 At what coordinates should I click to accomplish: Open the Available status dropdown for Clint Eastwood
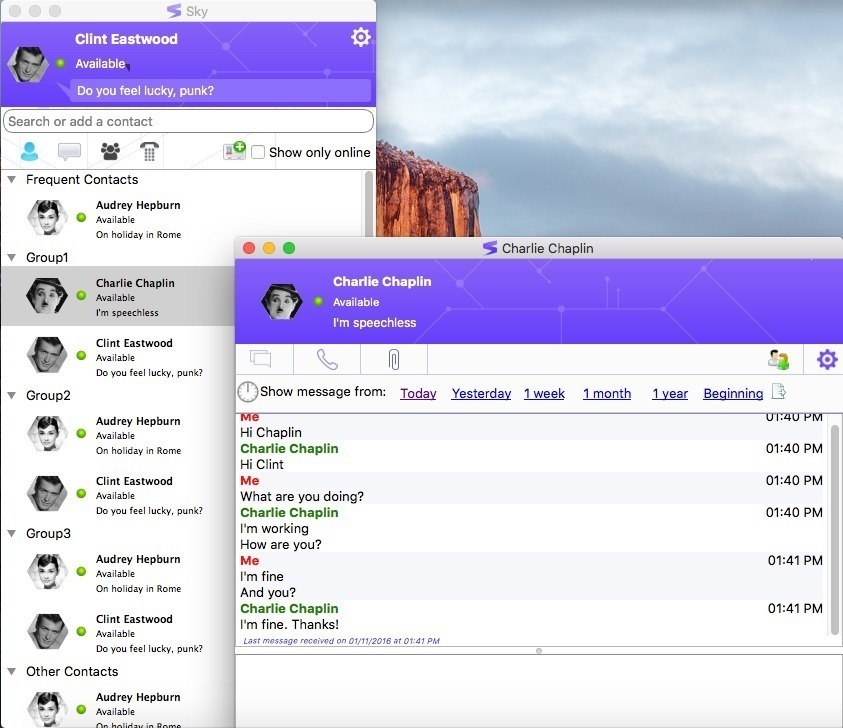point(103,64)
